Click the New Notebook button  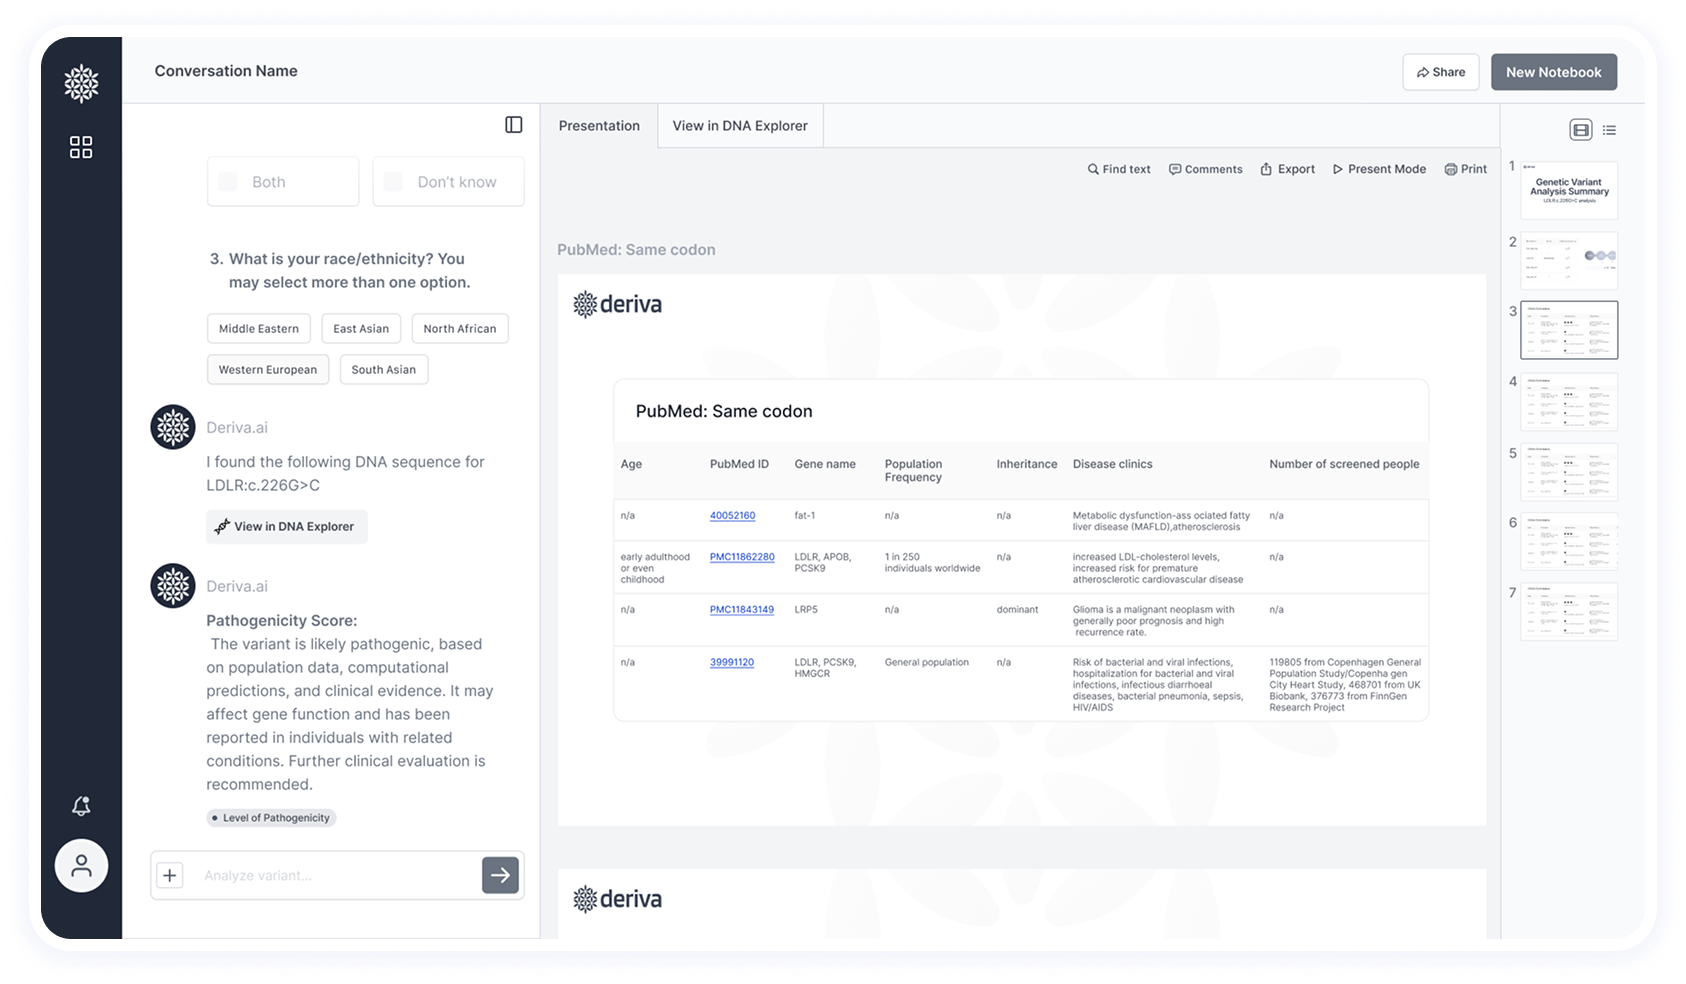pyautogui.click(x=1553, y=72)
